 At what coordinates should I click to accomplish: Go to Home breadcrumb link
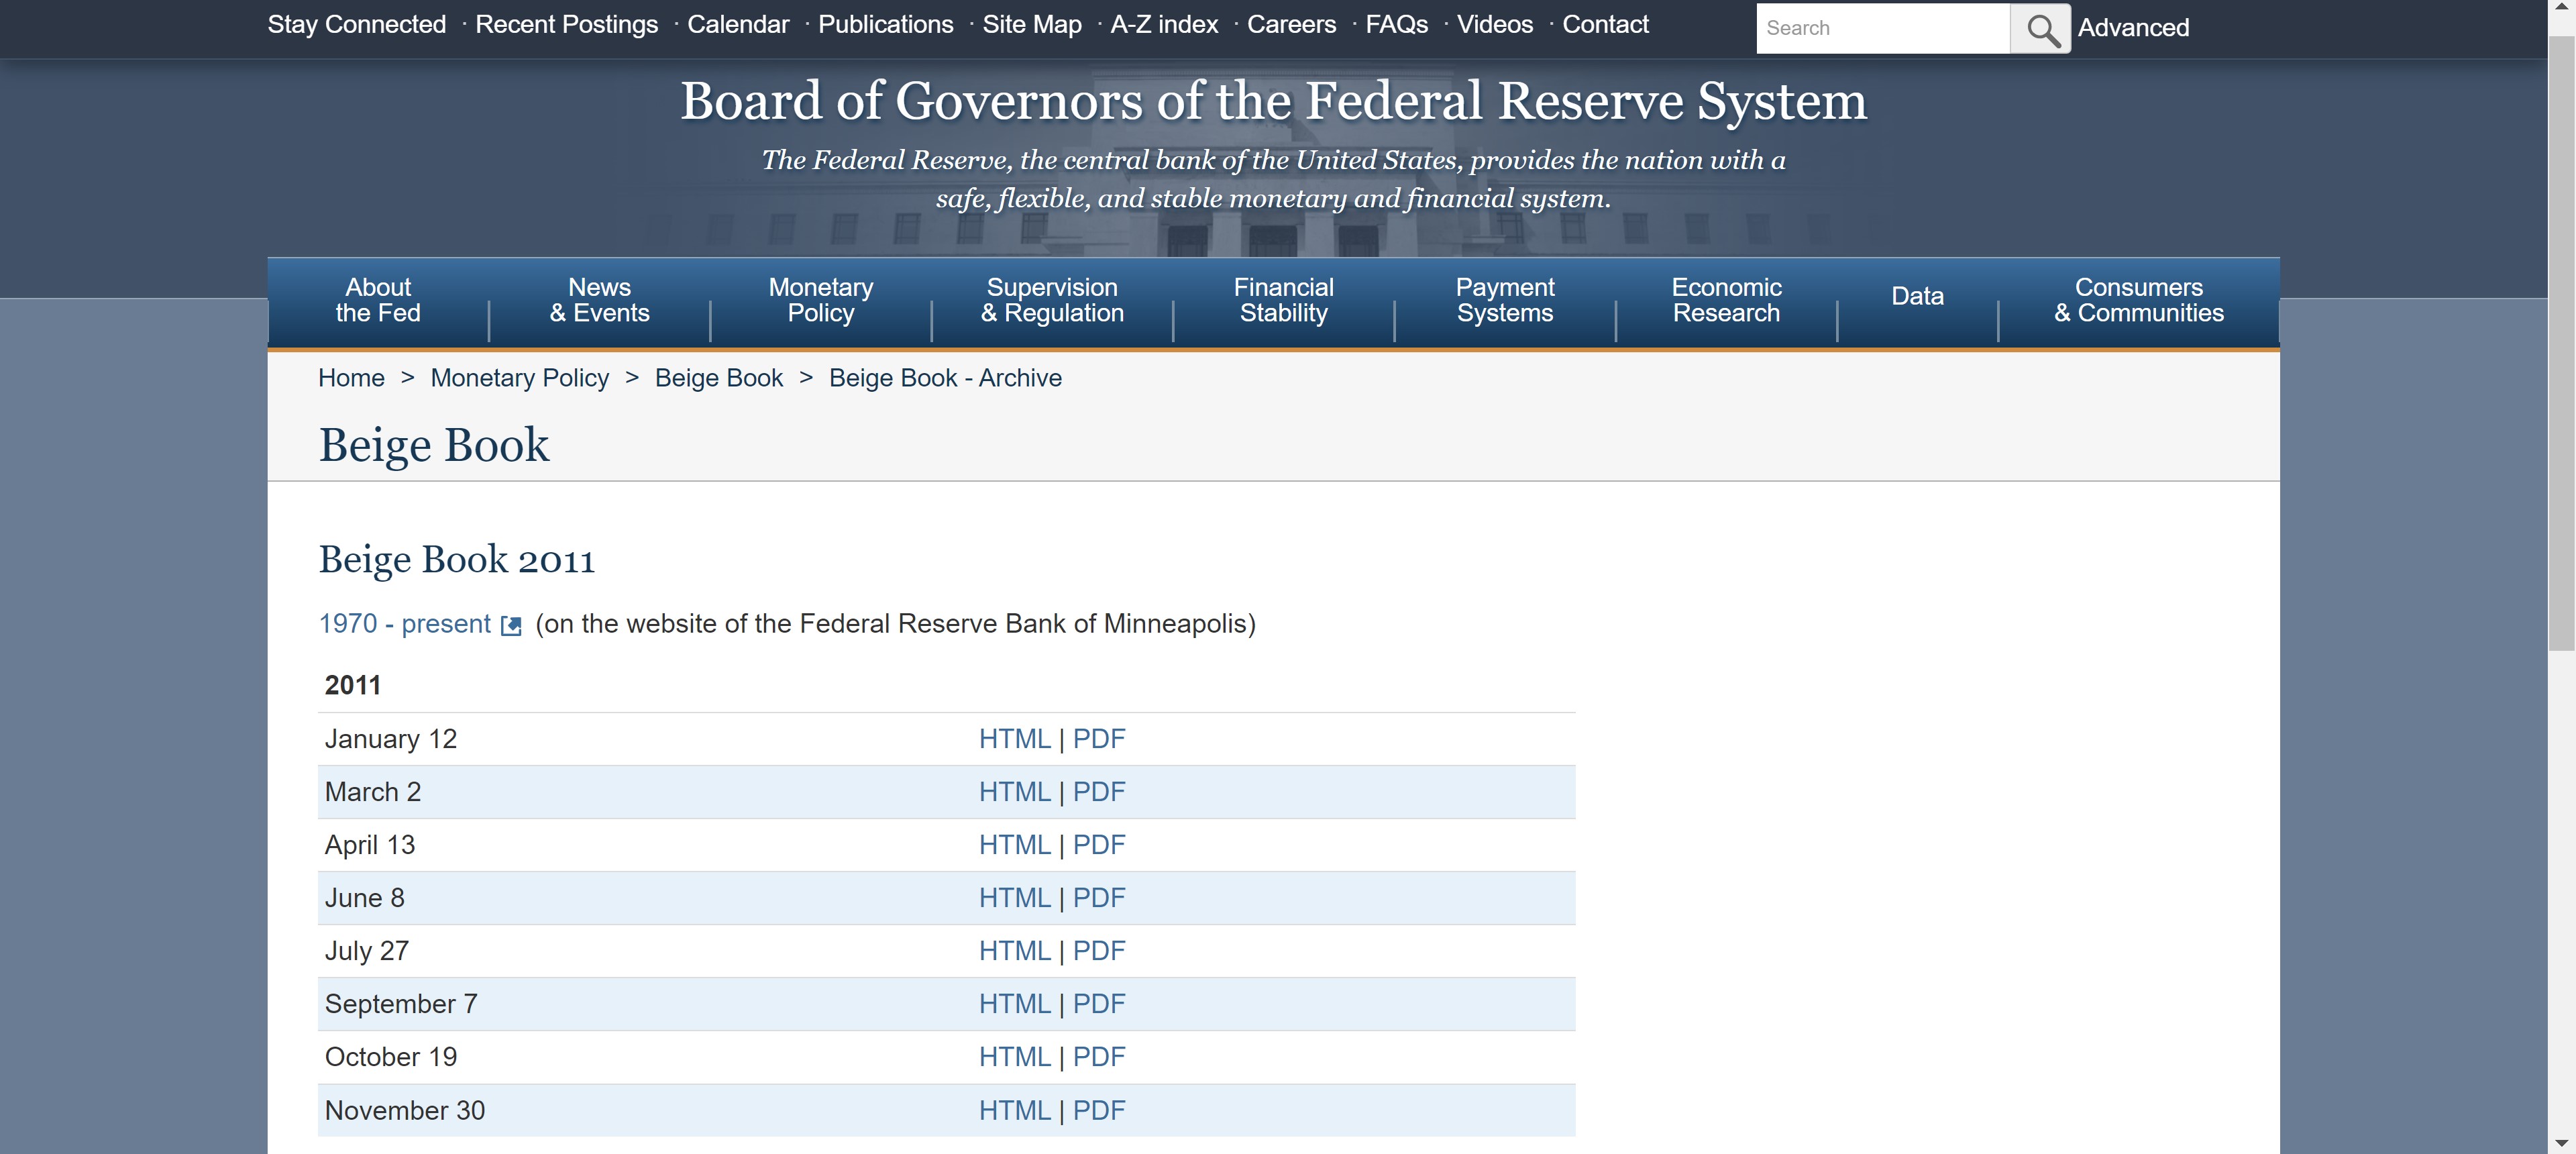tap(351, 378)
